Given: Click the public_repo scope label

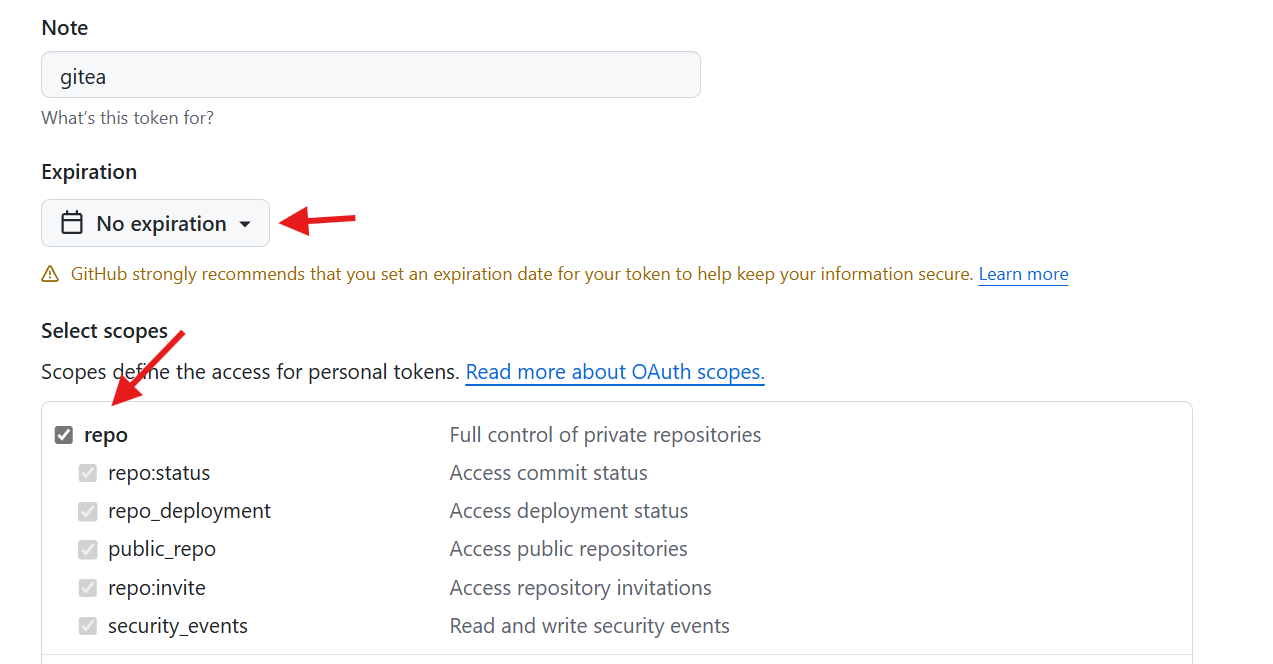Looking at the screenshot, I should click(x=162, y=550).
